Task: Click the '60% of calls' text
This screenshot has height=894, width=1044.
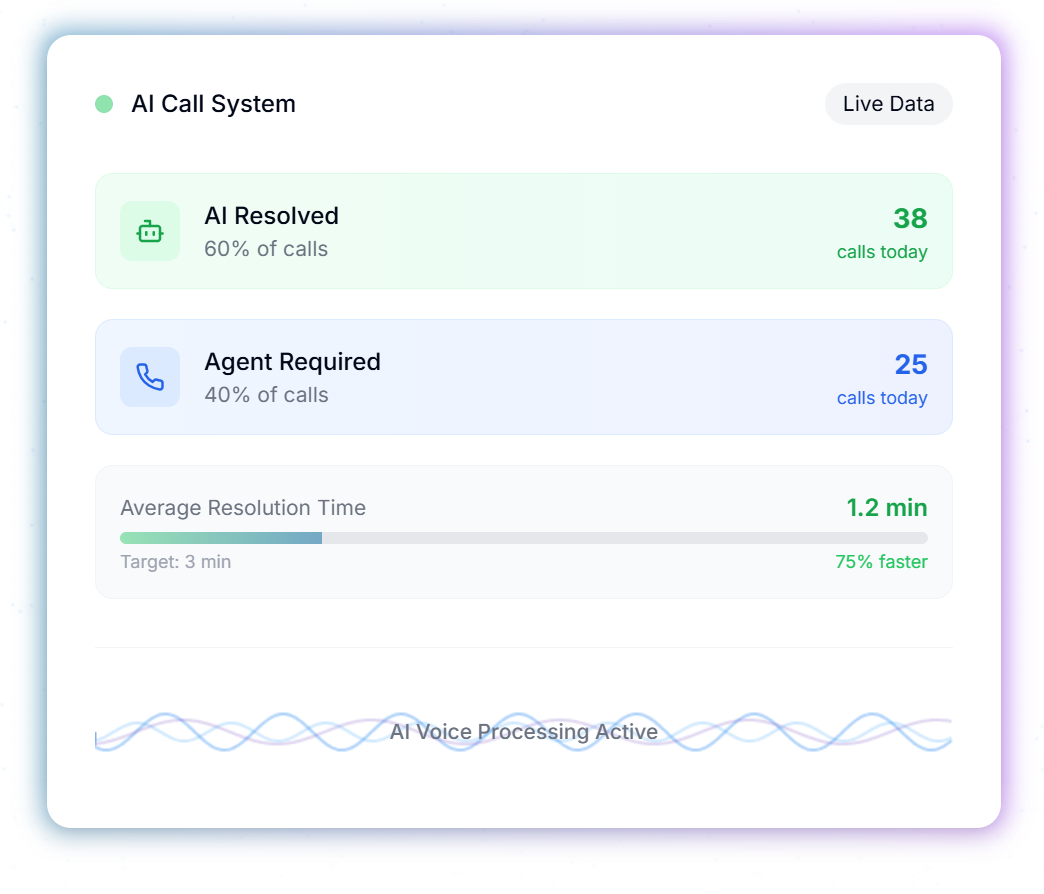Action: (x=266, y=249)
